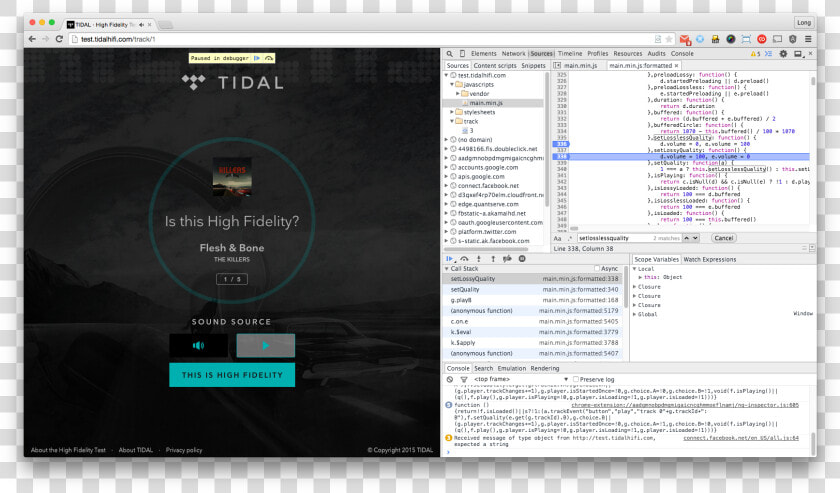Expand the stylesheets folder
This screenshot has width=840, height=493.
coord(452,113)
